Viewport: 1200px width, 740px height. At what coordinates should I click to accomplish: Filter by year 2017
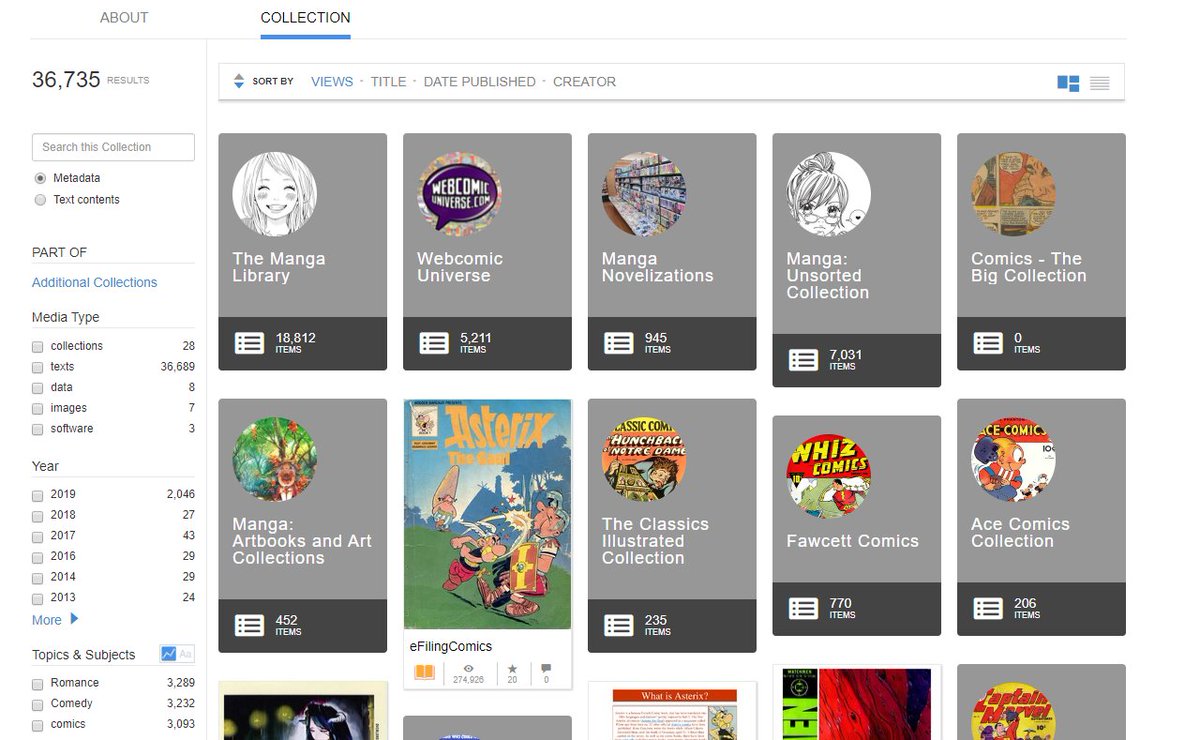coord(38,537)
